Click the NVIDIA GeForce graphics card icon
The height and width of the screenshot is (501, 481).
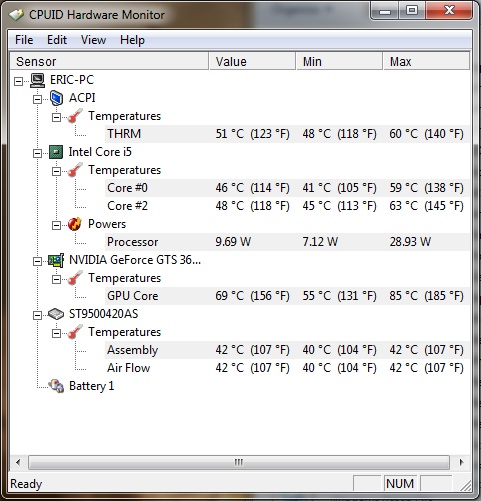click(56, 260)
